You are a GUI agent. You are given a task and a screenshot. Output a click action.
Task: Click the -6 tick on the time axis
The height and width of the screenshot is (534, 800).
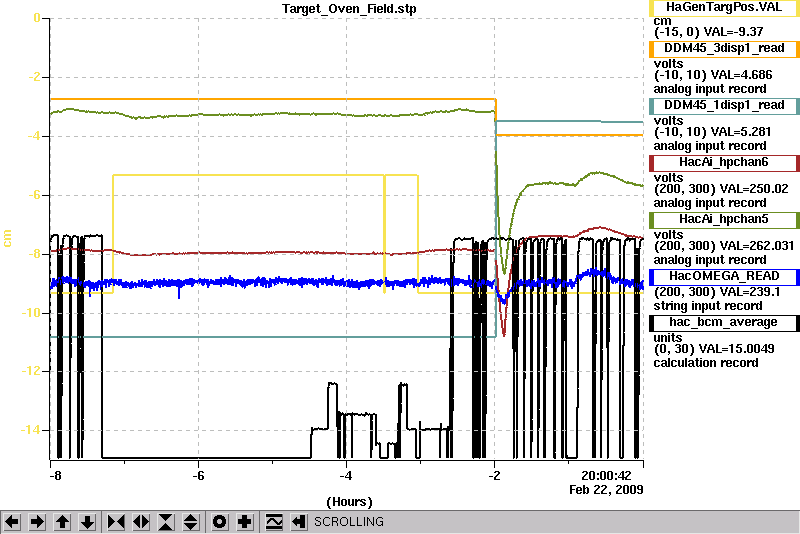(x=198, y=476)
